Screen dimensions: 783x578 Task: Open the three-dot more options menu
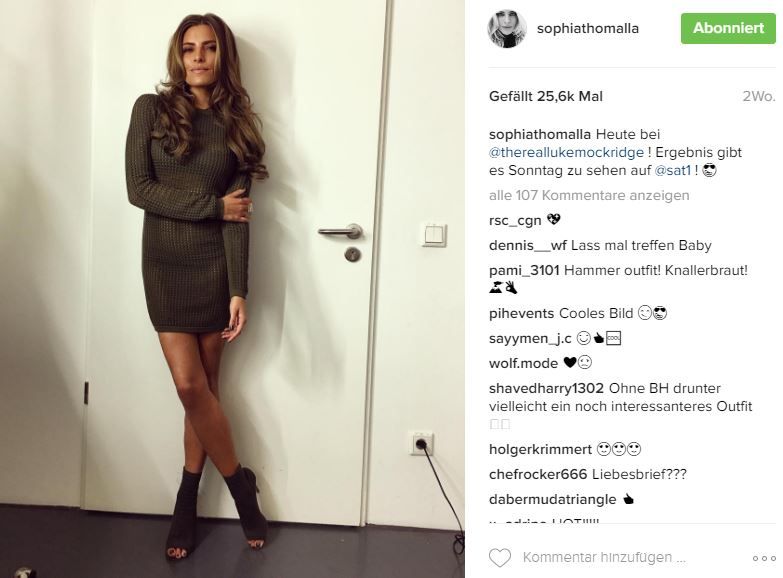pos(764,559)
